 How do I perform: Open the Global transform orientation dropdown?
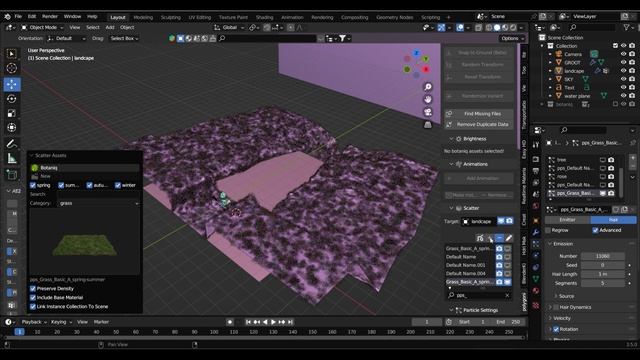pos(229,27)
